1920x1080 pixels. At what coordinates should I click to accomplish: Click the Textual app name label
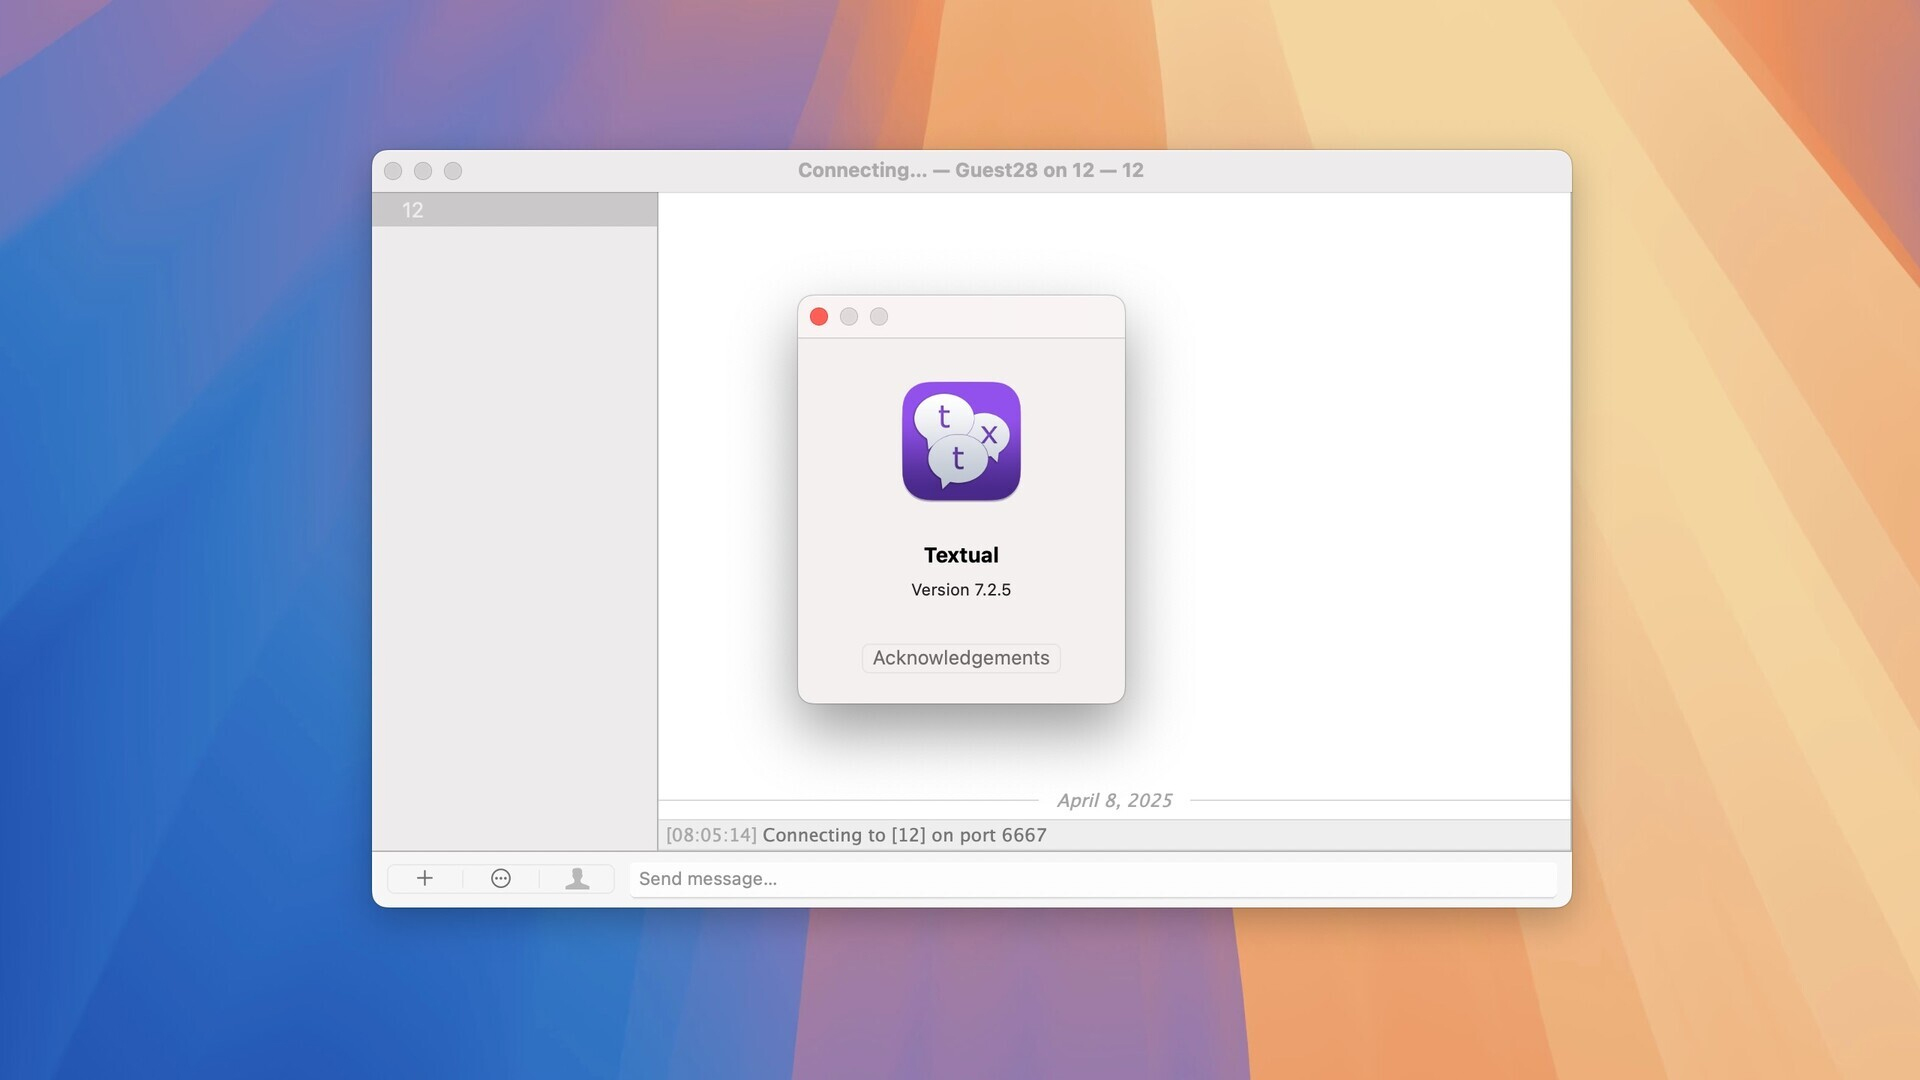coord(961,555)
